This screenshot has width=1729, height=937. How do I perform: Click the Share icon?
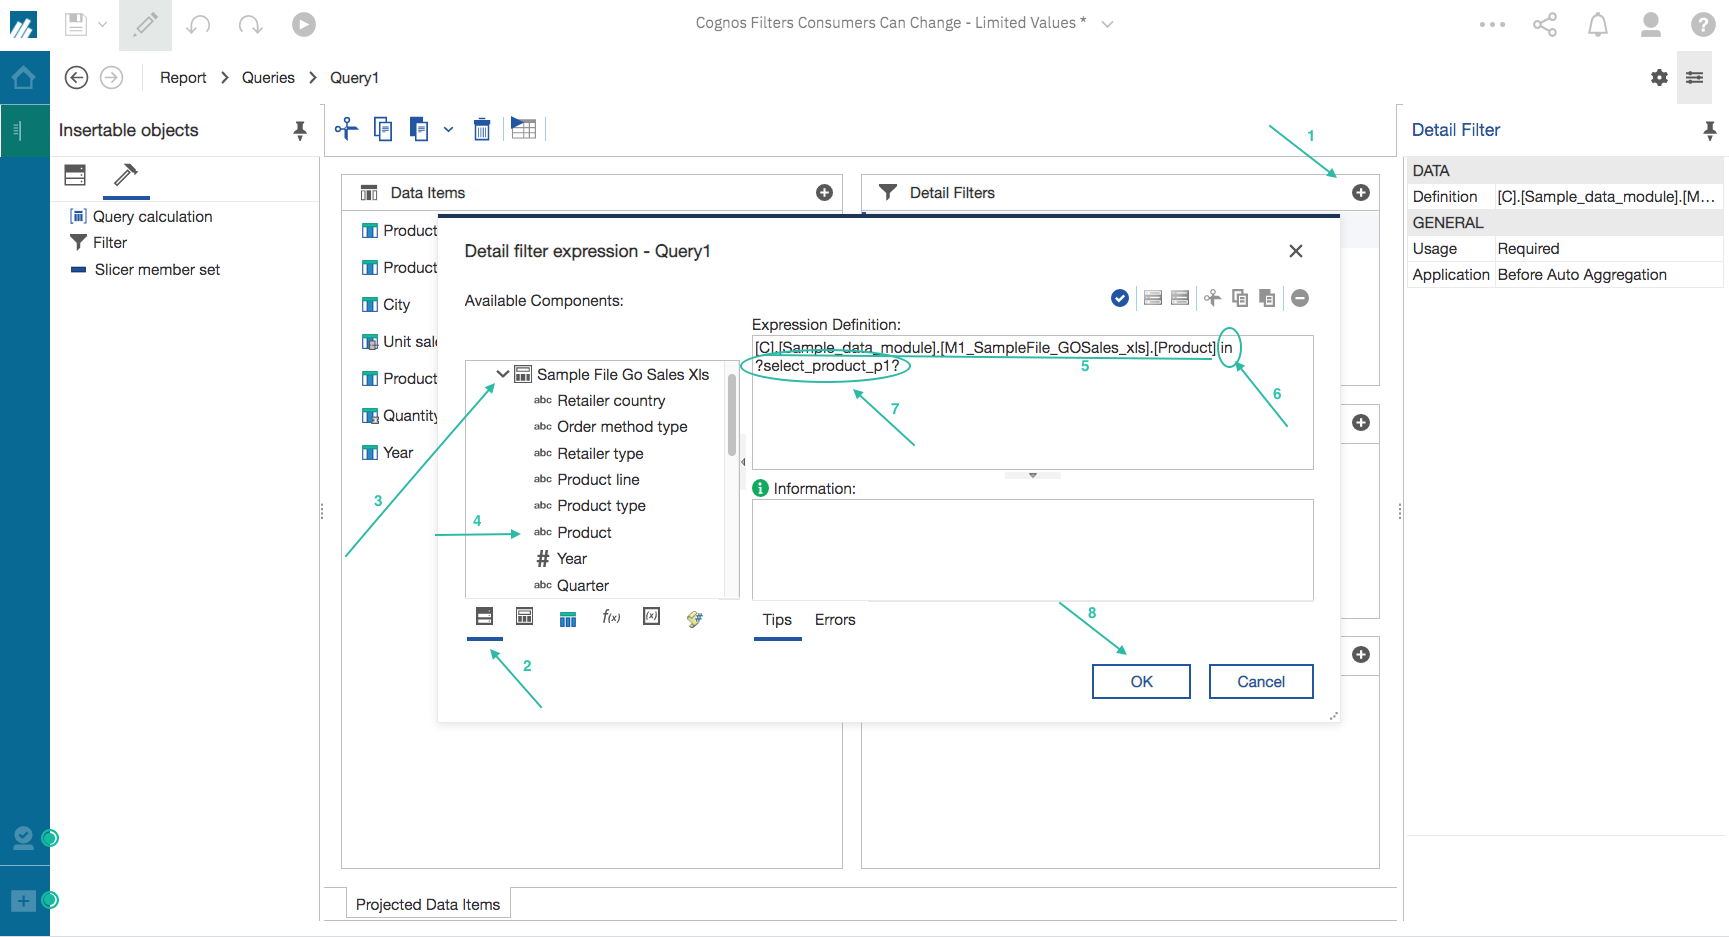click(x=1545, y=24)
